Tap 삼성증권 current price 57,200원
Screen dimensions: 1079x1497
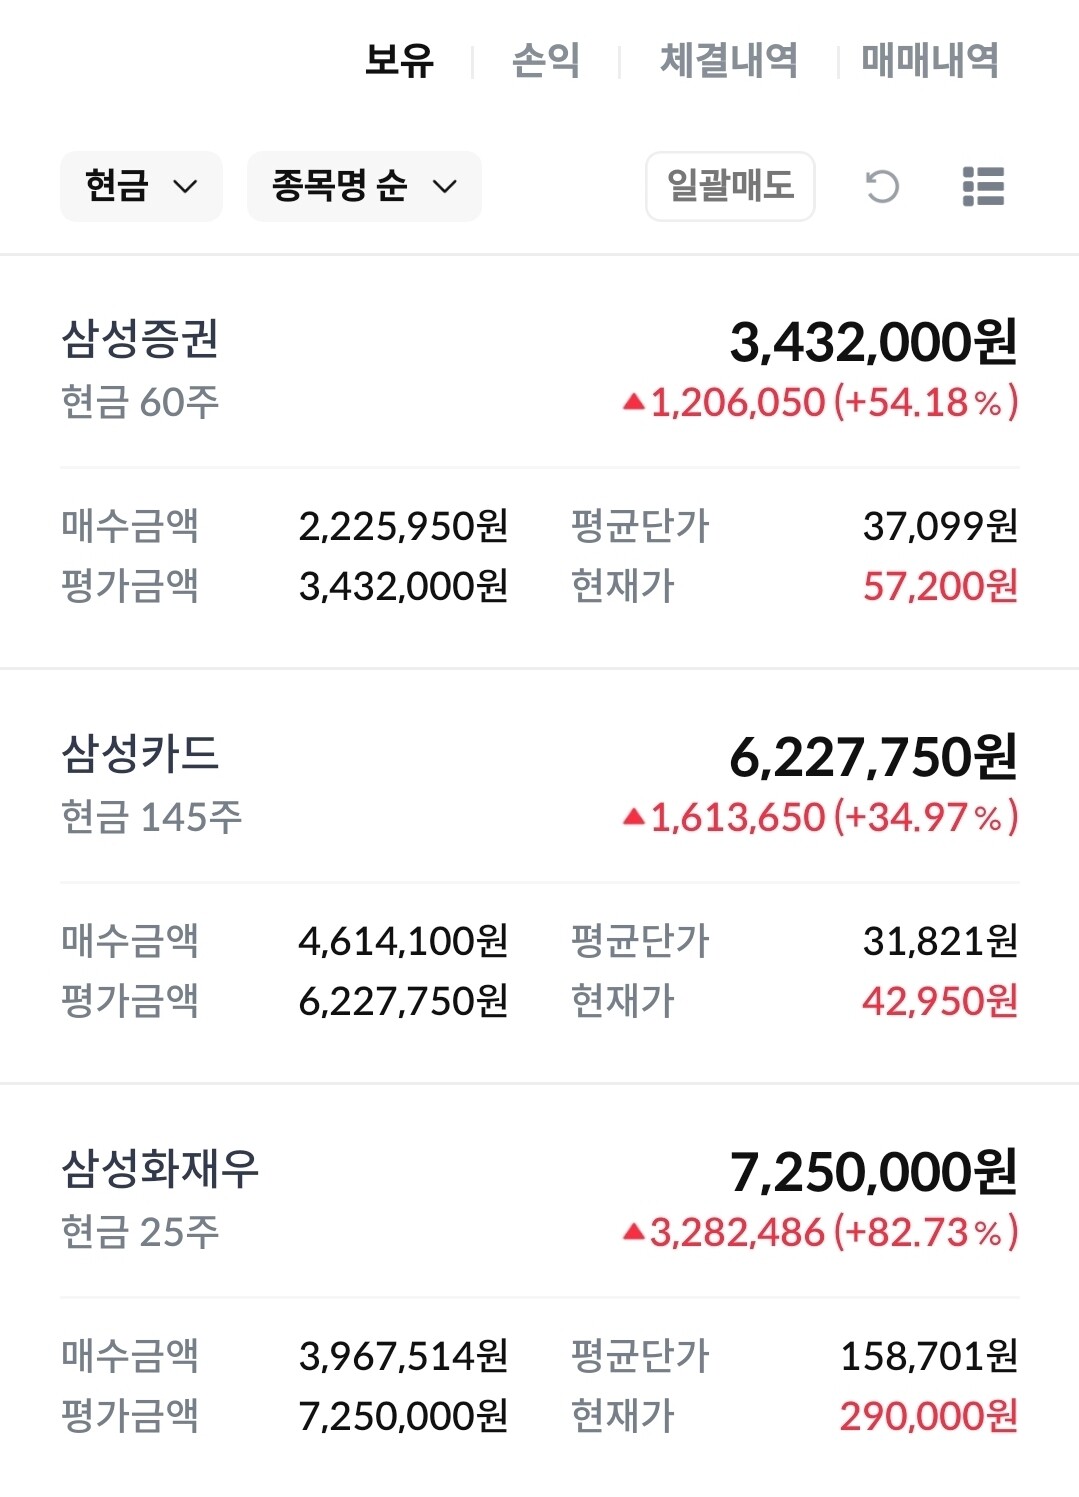coord(940,587)
